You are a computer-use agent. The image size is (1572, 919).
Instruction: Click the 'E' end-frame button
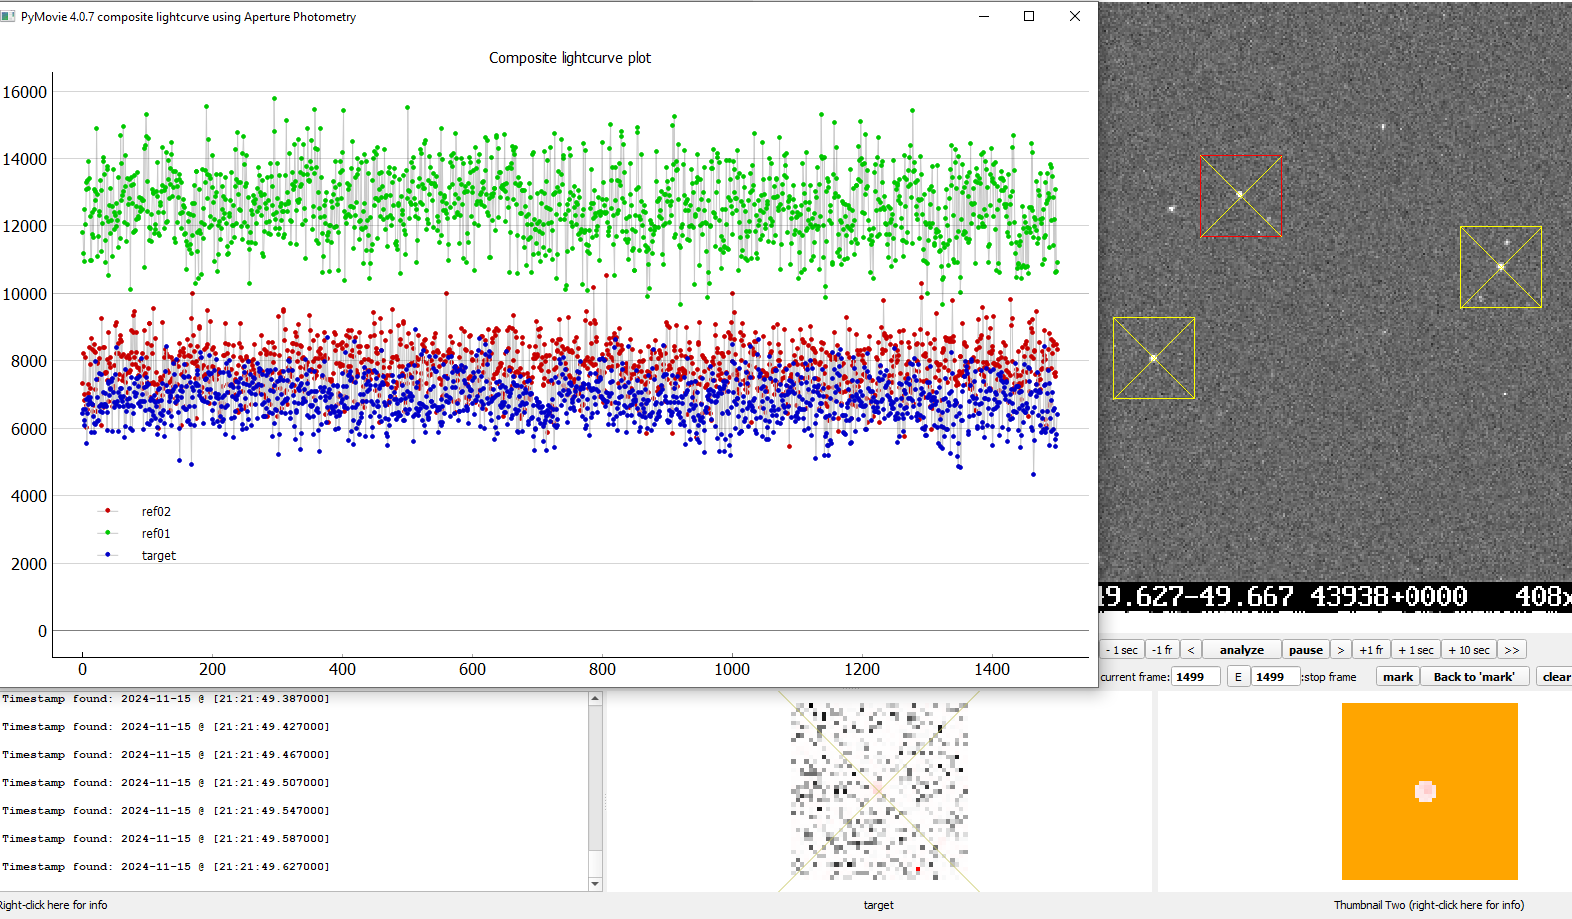click(1238, 677)
